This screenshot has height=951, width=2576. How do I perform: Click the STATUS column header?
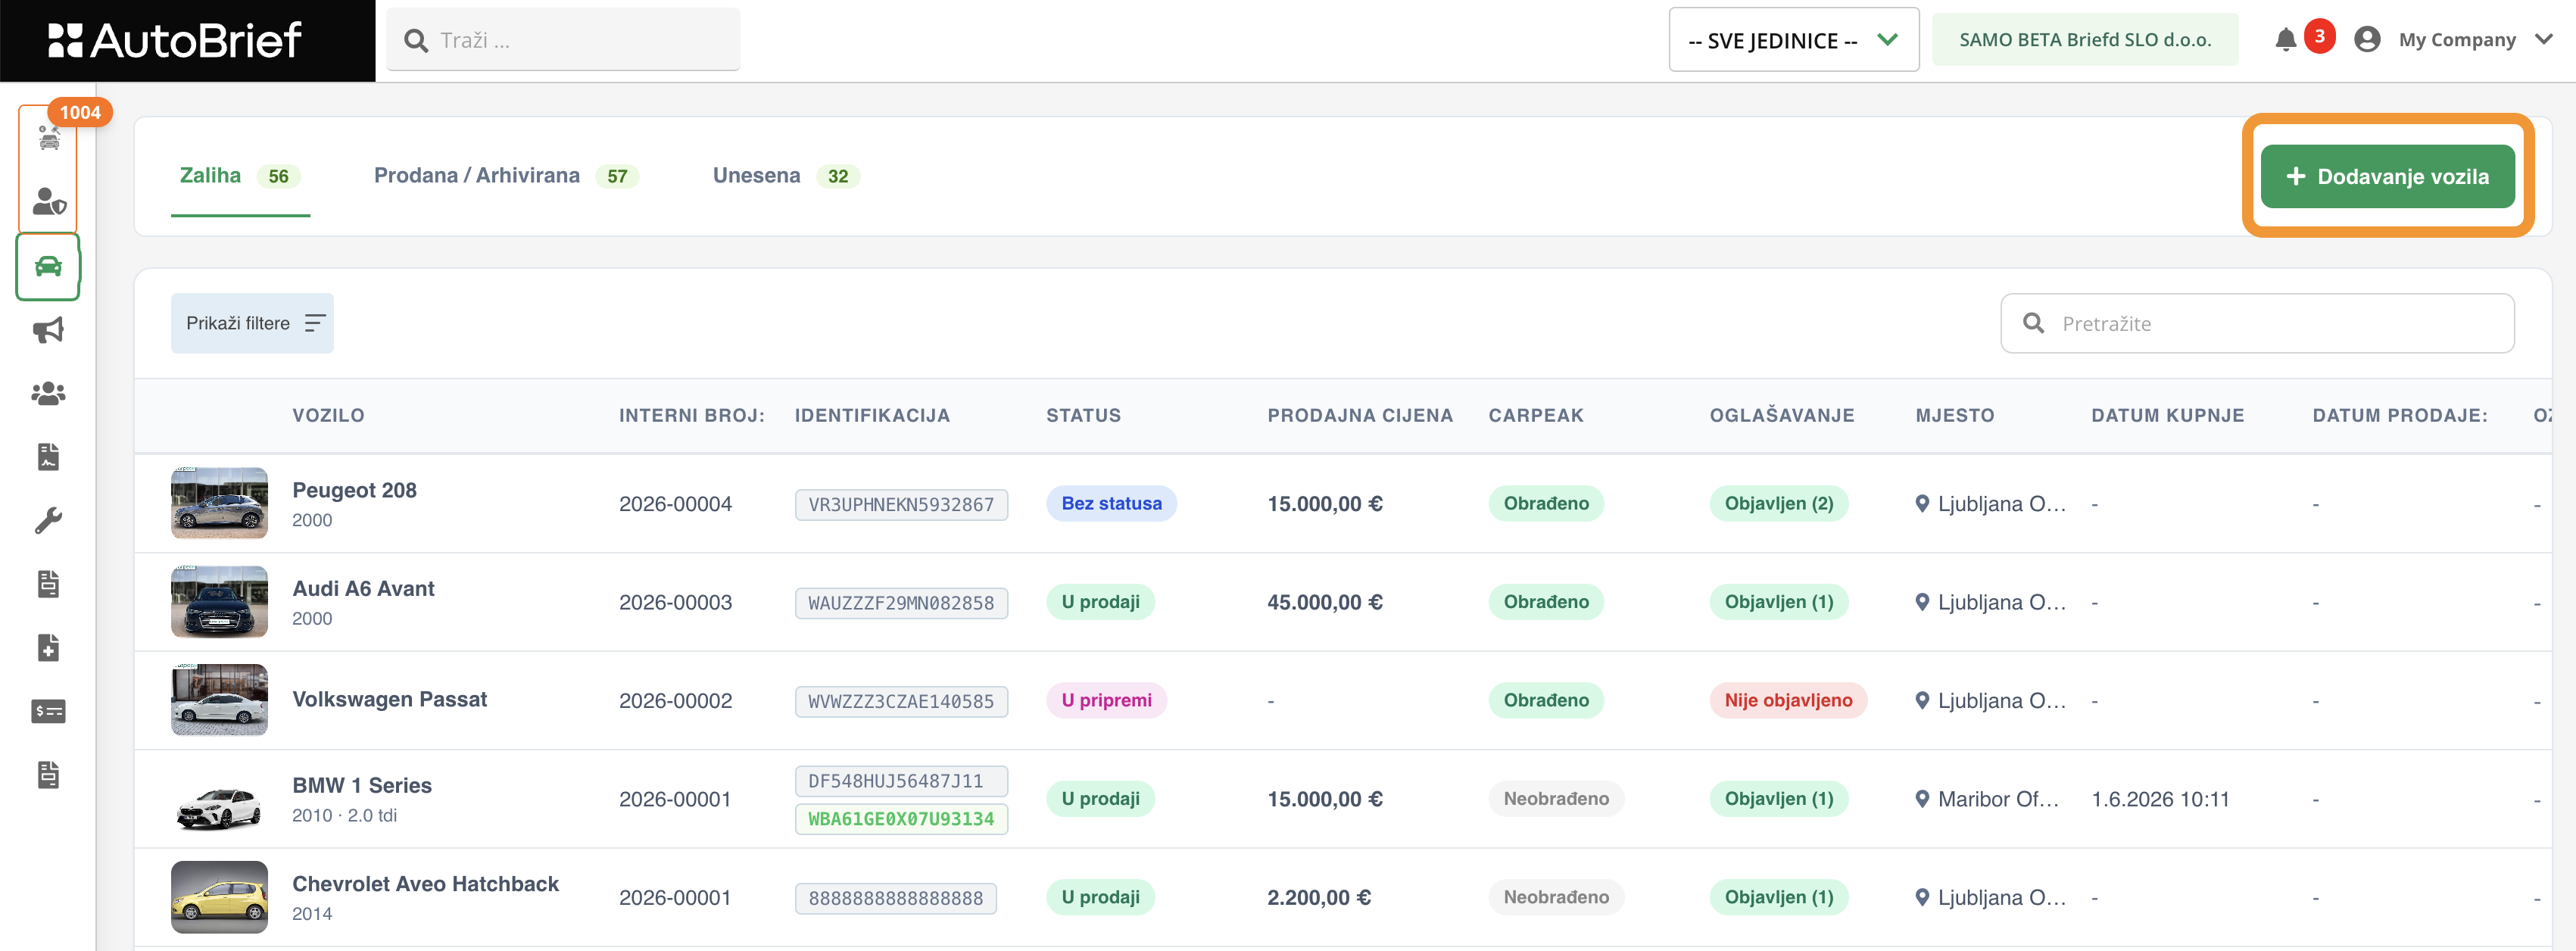pyautogui.click(x=1083, y=415)
